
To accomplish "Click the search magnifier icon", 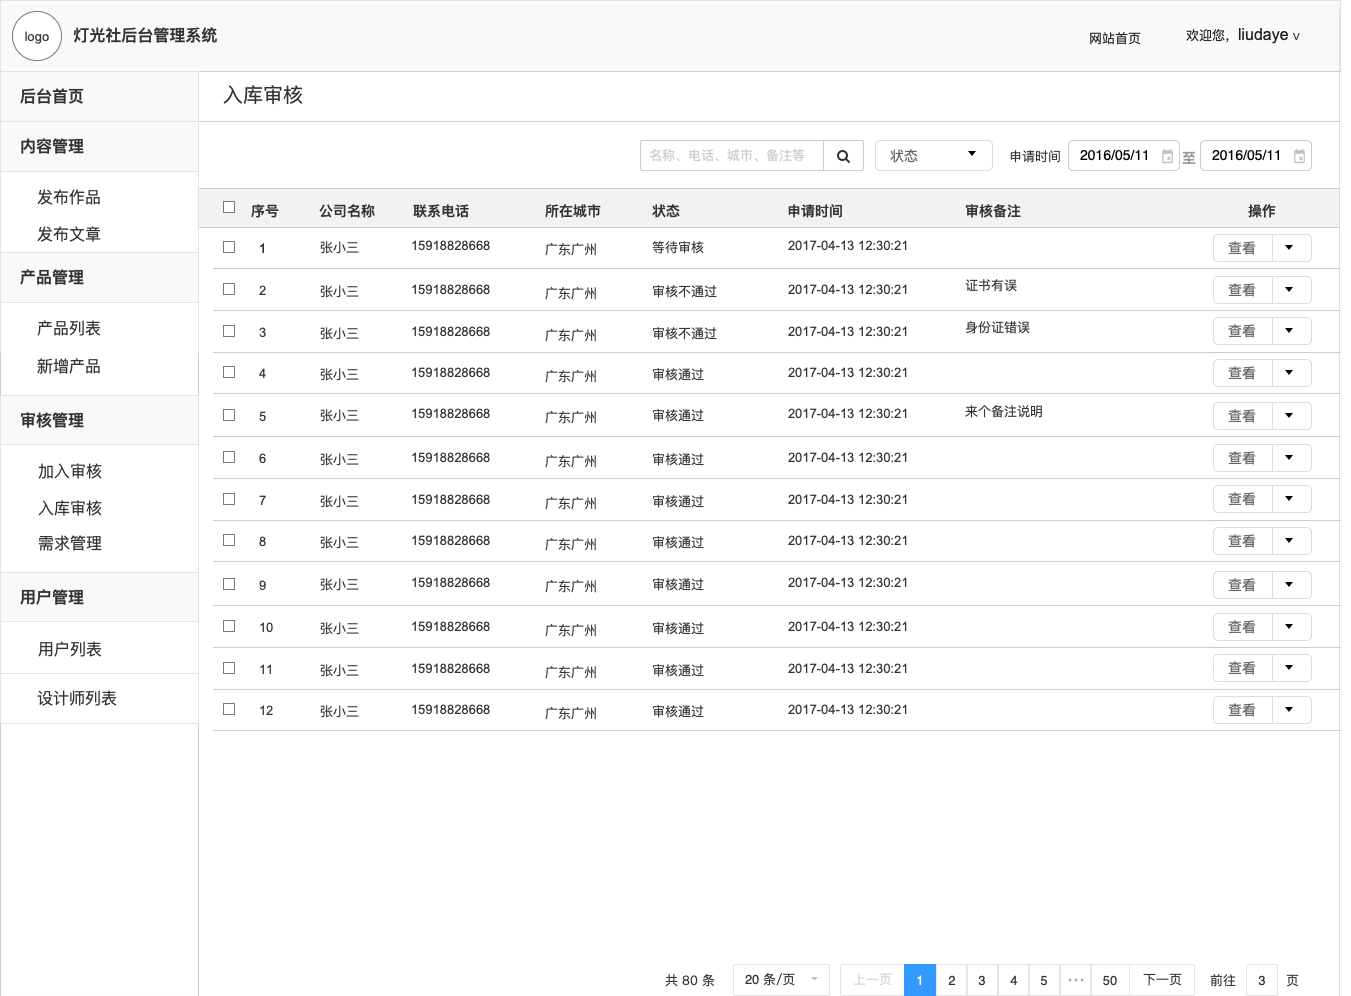I will coord(843,155).
